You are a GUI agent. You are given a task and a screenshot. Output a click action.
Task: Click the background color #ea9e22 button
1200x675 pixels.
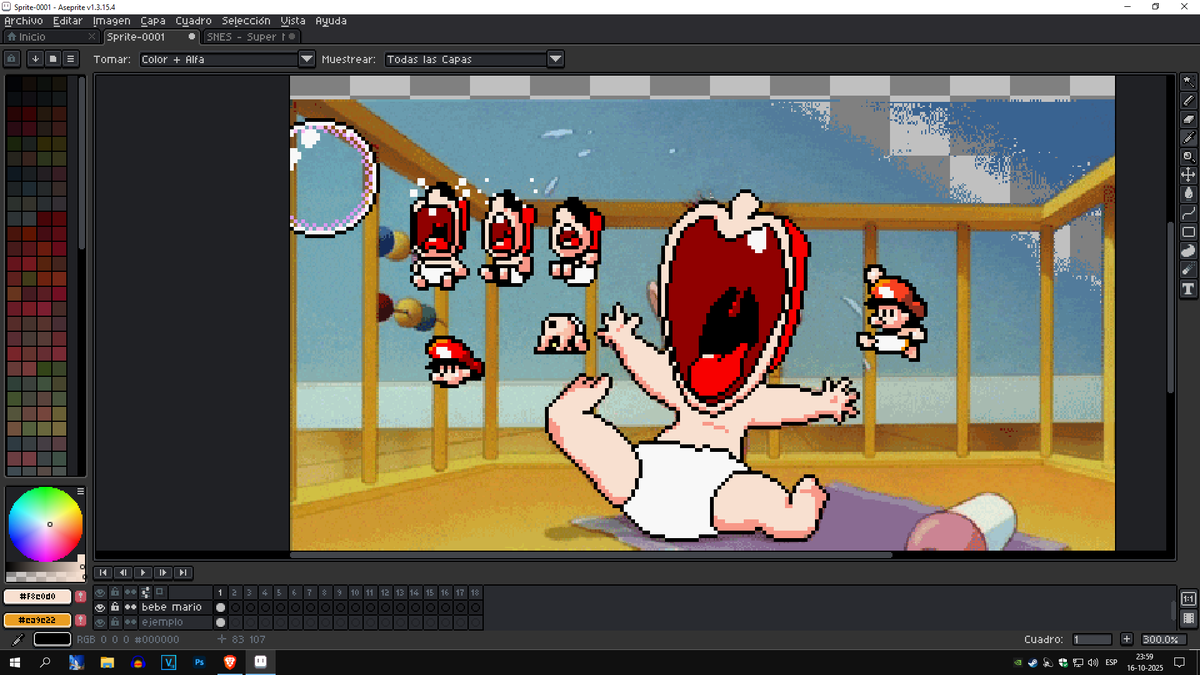38,620
